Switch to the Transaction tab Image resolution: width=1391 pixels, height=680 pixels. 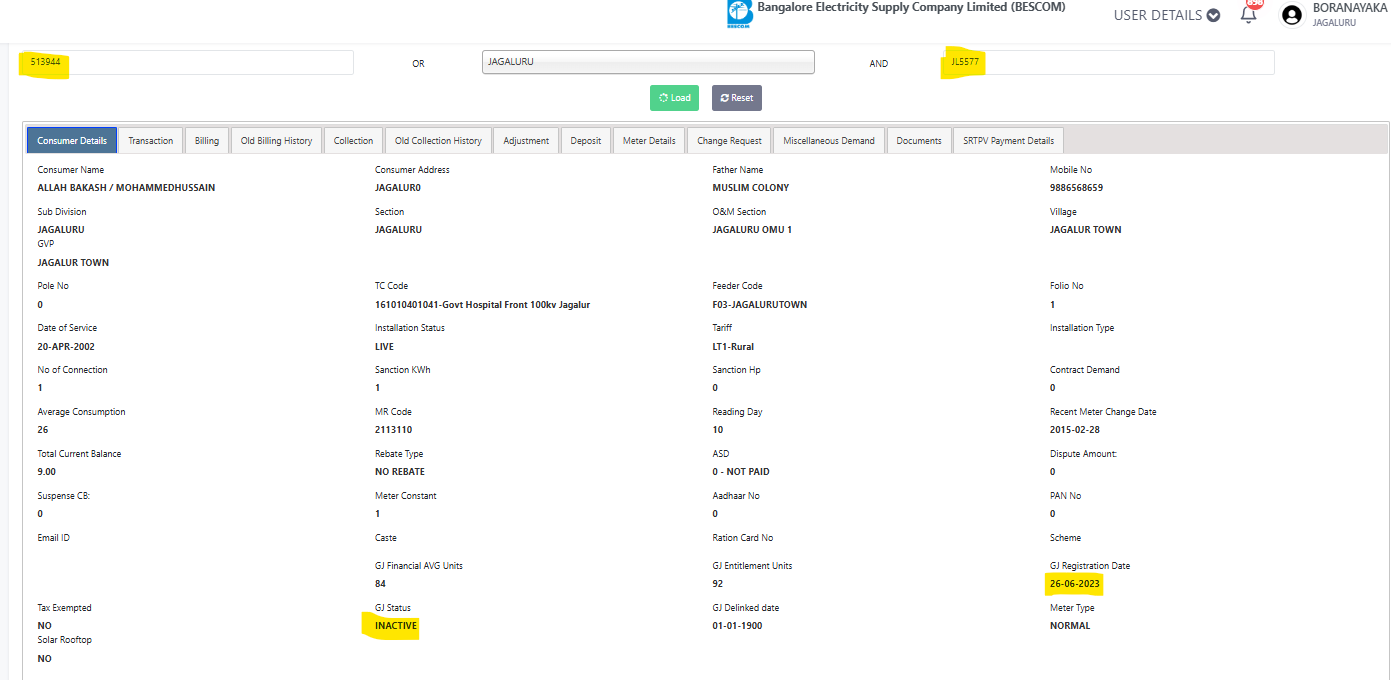151,141
